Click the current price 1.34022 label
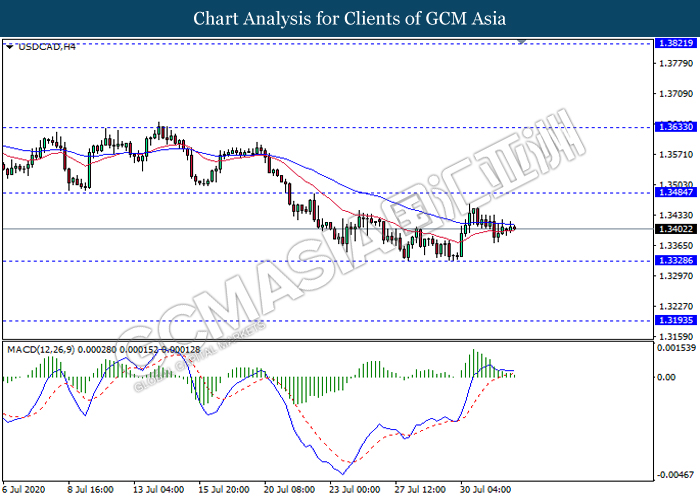 click(x=676, y=229)
